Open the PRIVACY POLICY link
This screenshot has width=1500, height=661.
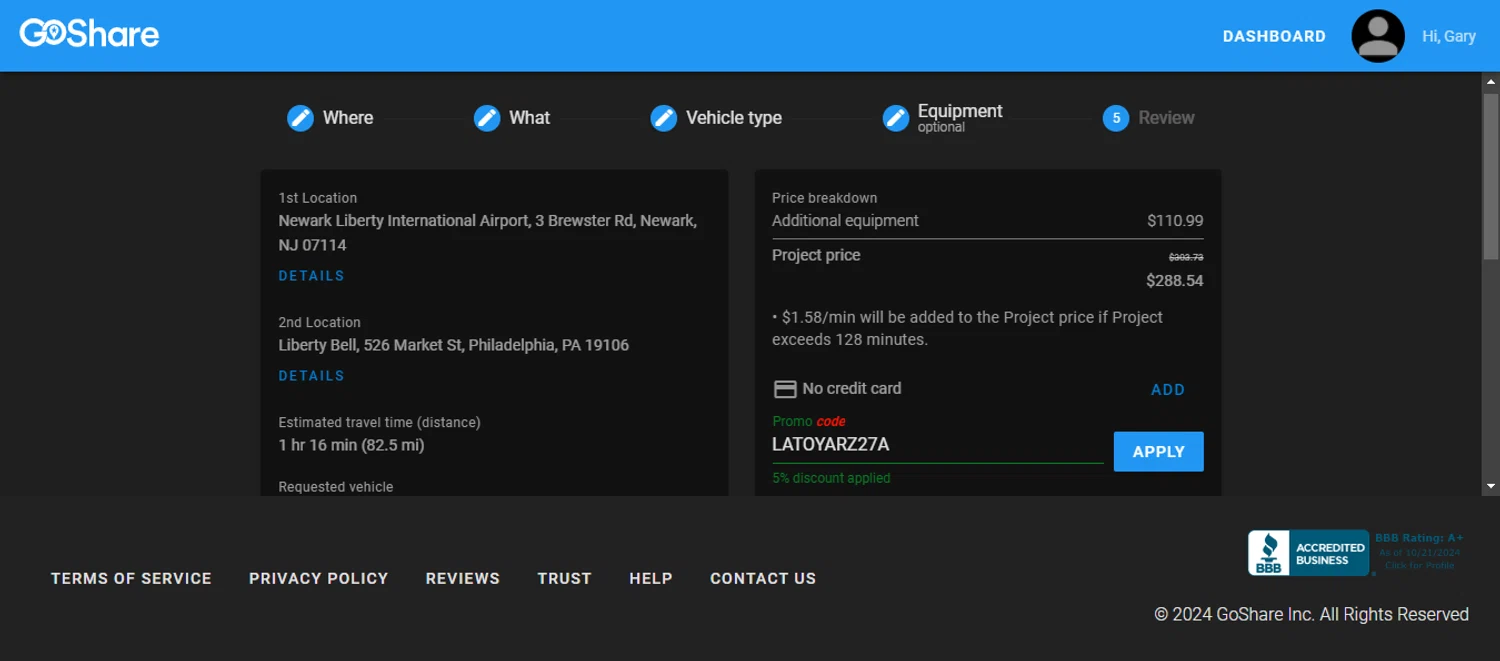point(318,578)
